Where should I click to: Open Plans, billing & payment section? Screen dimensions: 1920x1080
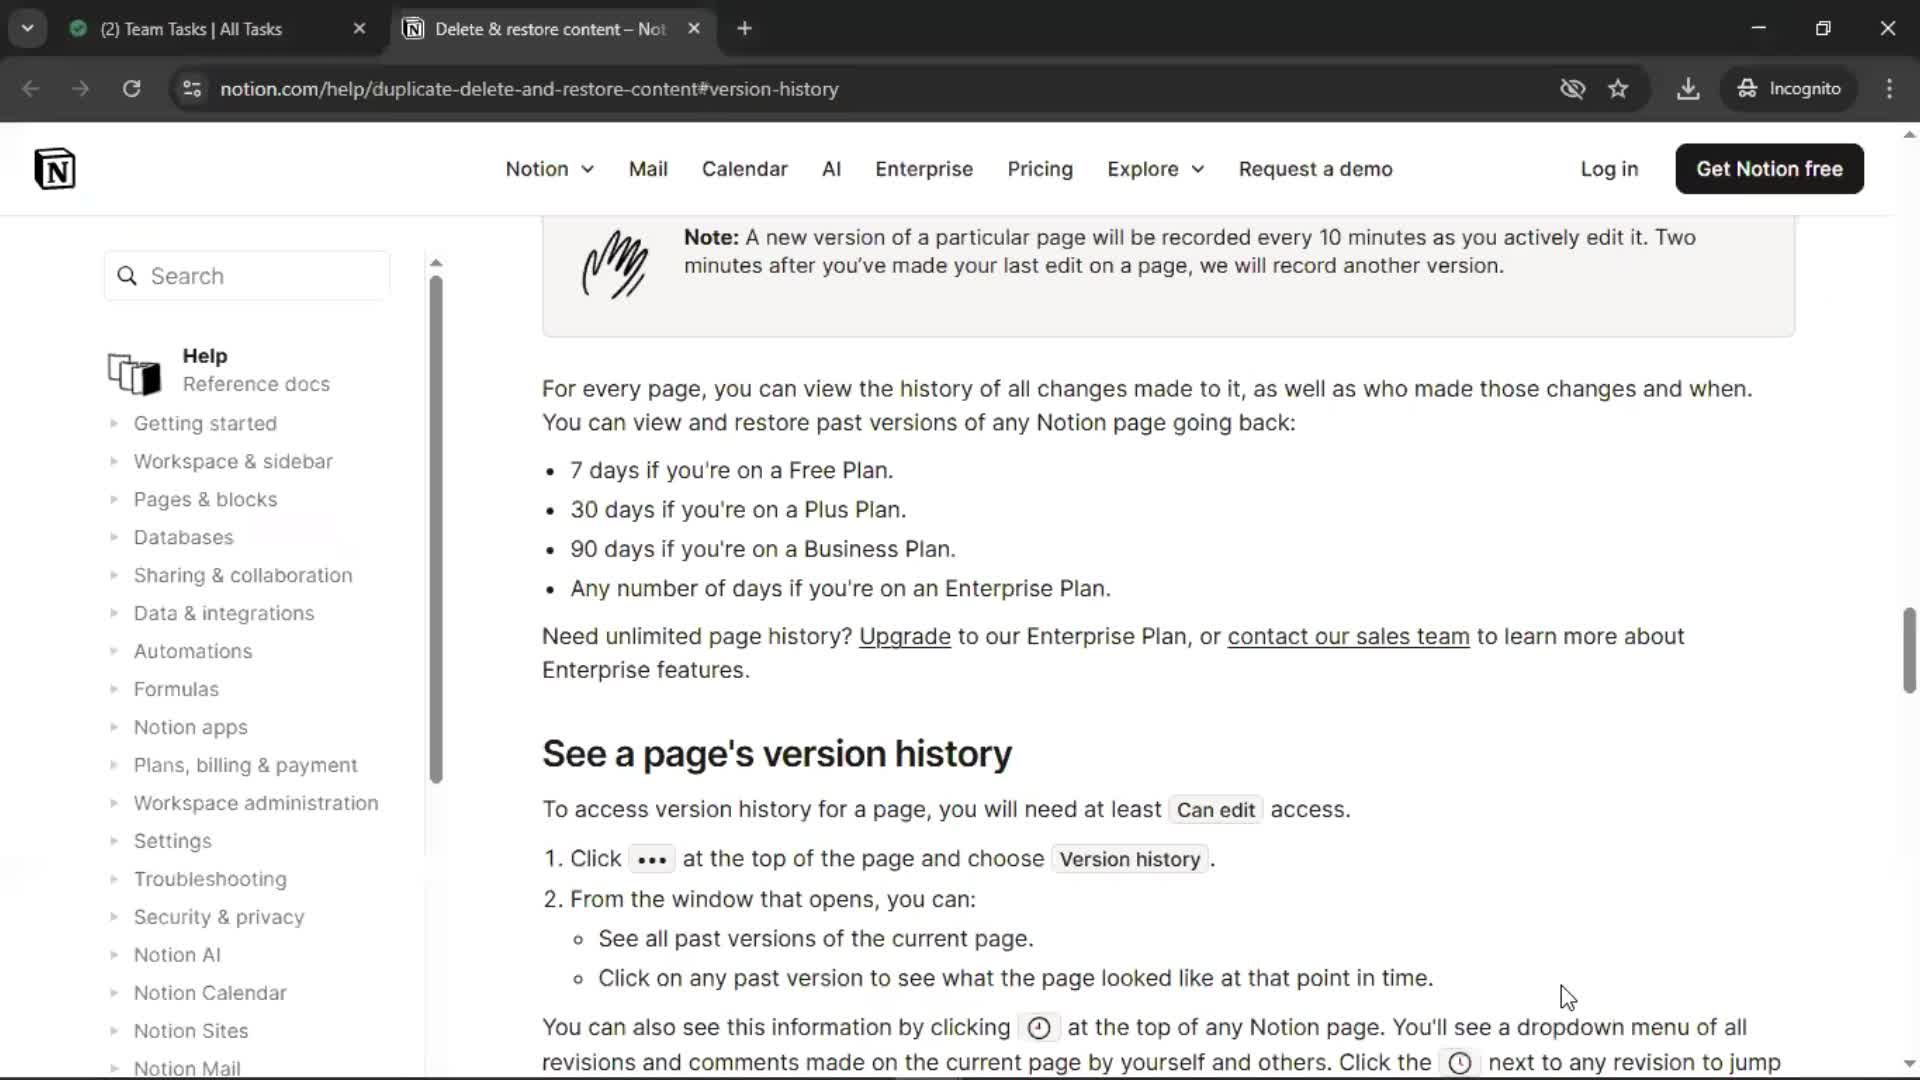tap(245, 766)
